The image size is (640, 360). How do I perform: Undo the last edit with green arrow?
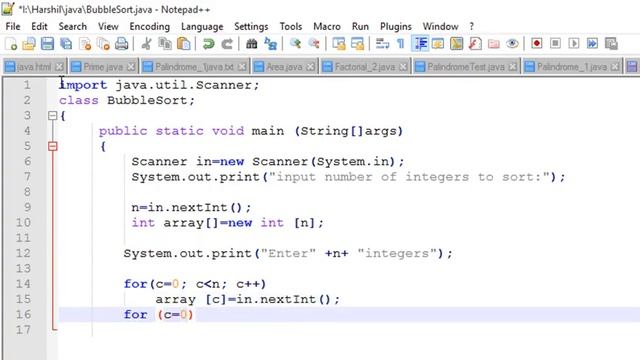click(x=209, y=44)
